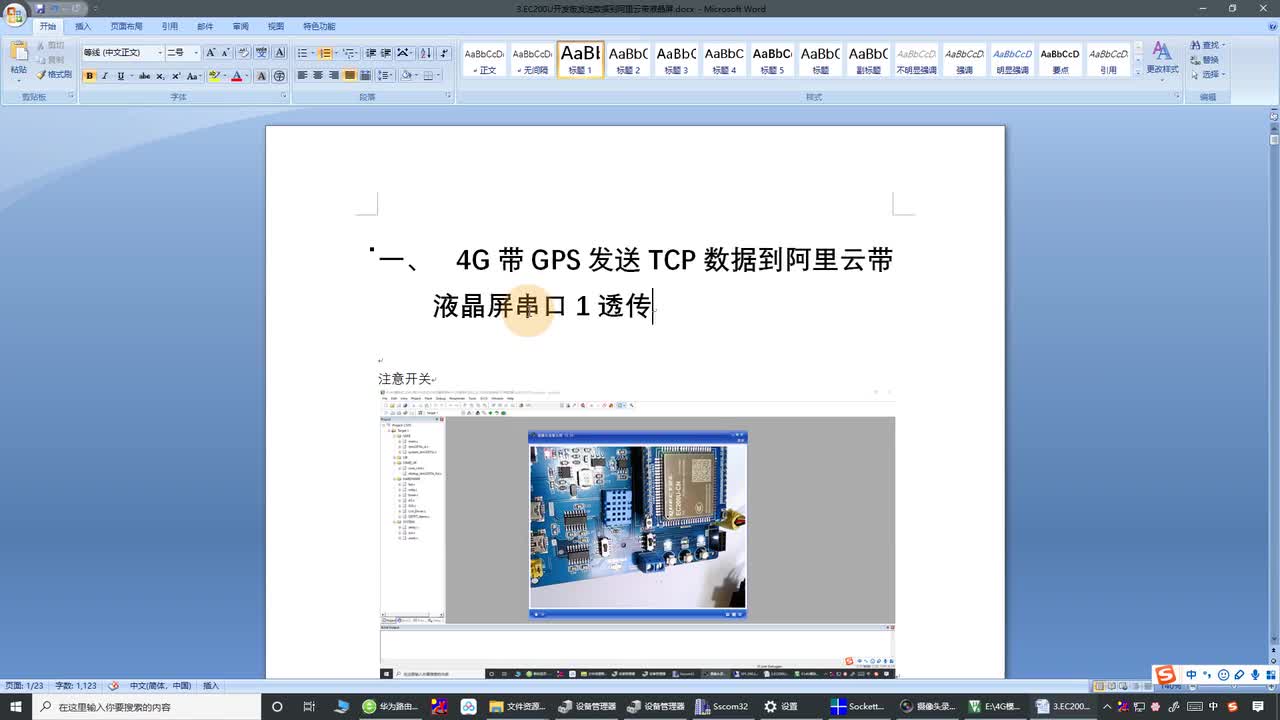Viewport: 1280px width, 720px height.
Task: Open the Change Case (Aa) menu
Action: click(193, 76)
